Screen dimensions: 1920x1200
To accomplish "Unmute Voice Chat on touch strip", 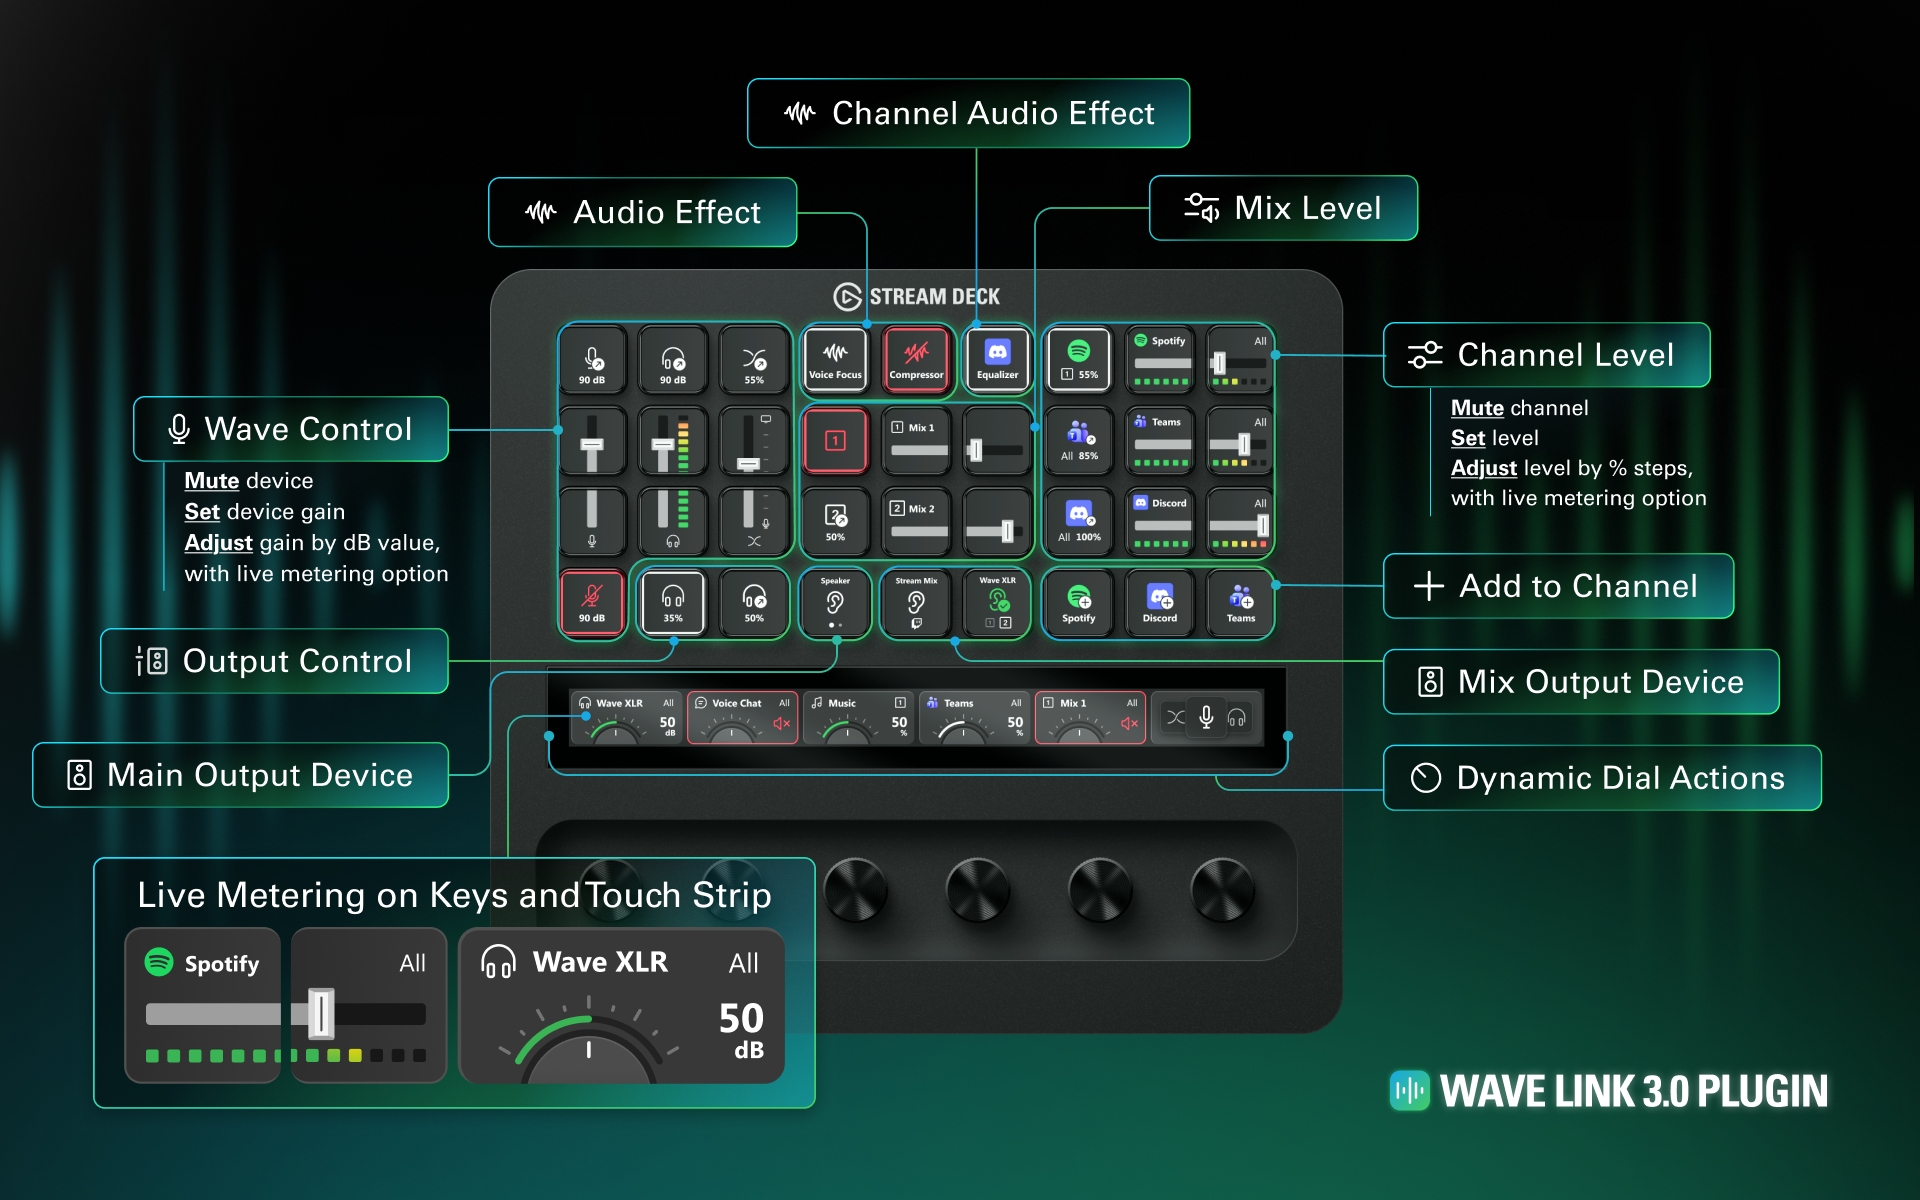I will point(781,724).
